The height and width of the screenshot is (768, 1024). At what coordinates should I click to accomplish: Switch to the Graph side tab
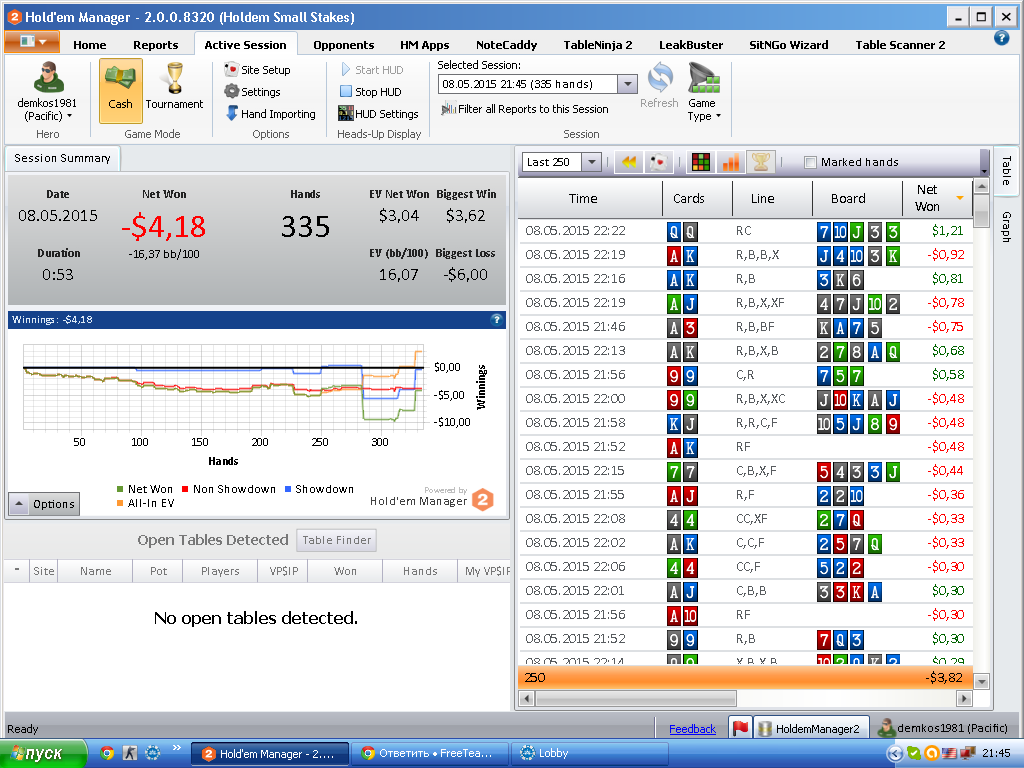[x=1006, y=227]
